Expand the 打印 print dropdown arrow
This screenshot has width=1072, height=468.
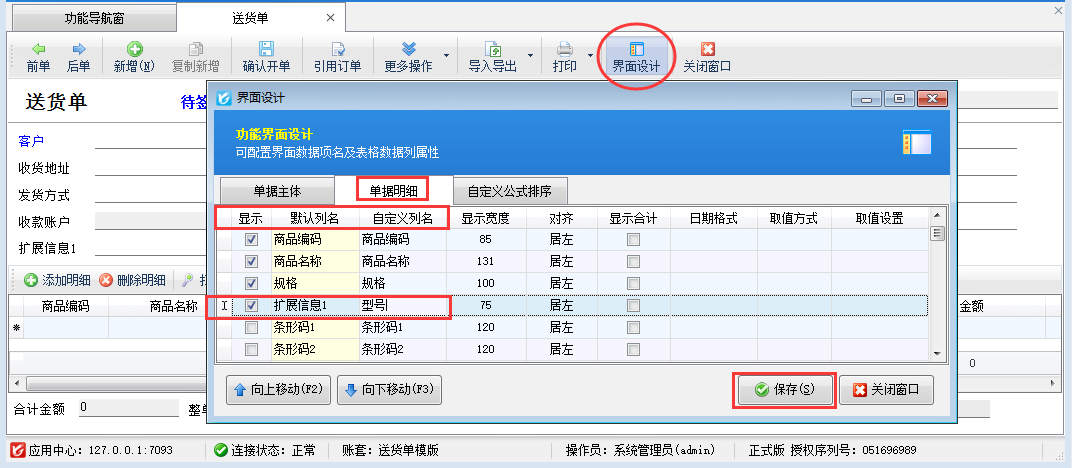[x=591, y=56]
